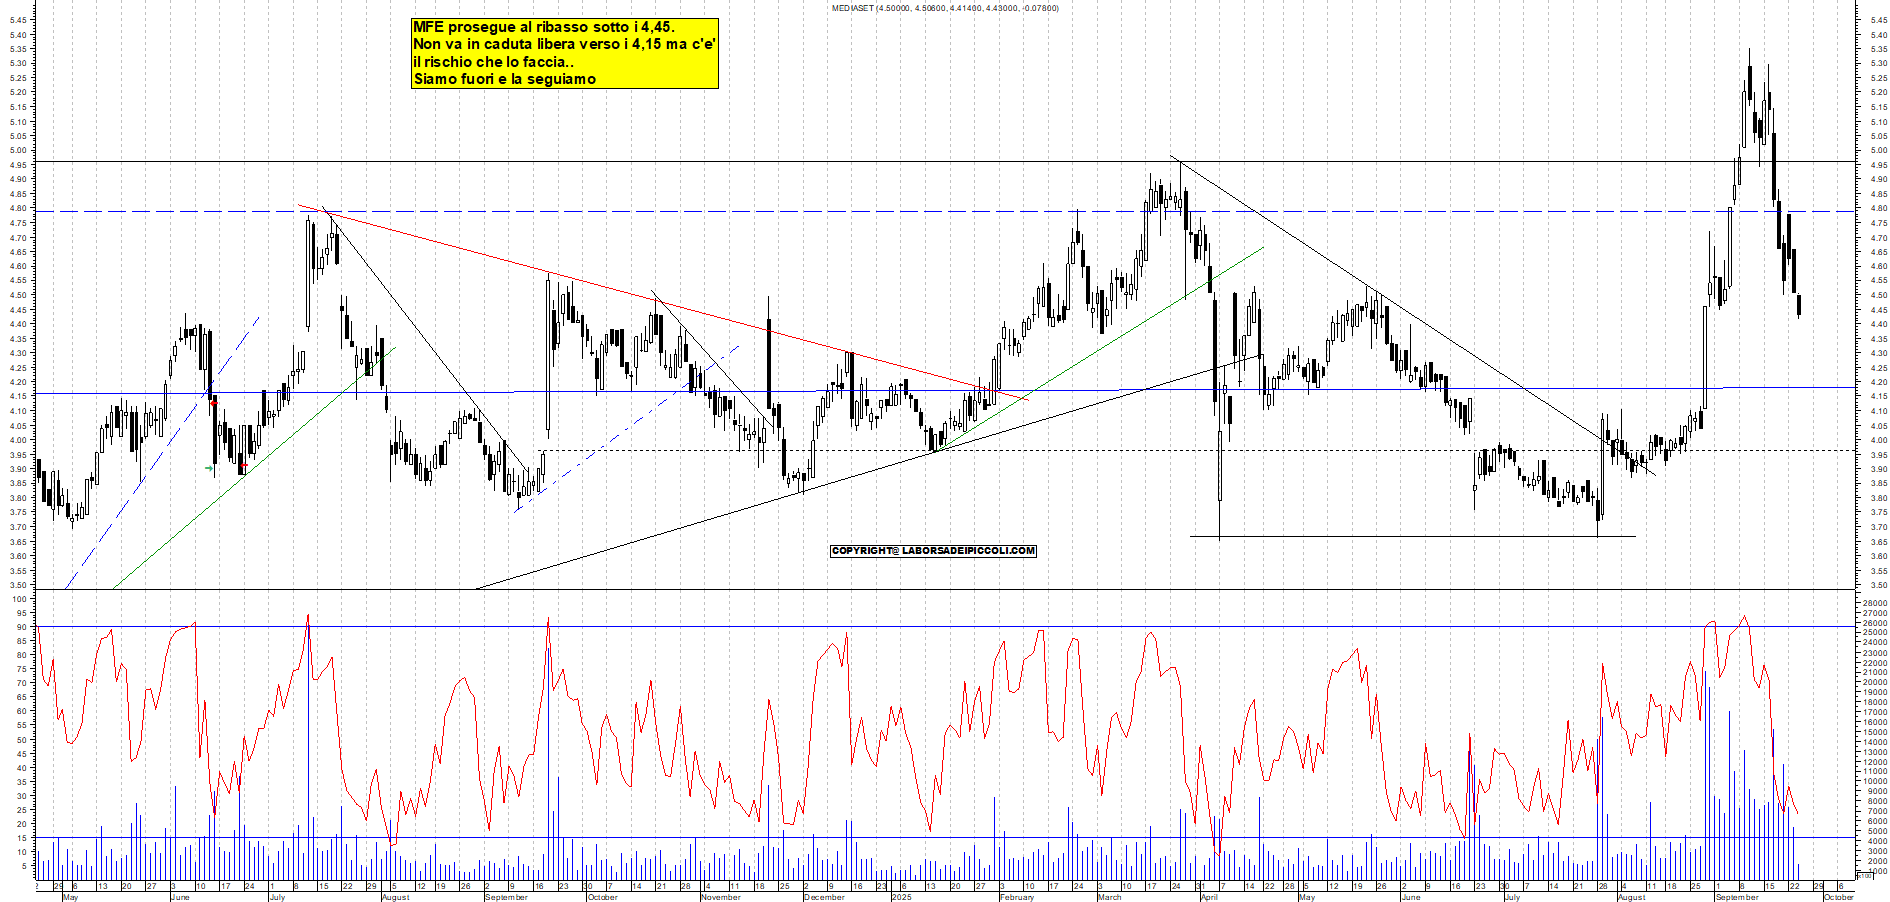
Task: Select the '55' oscillator axis value
Action: 22,726
